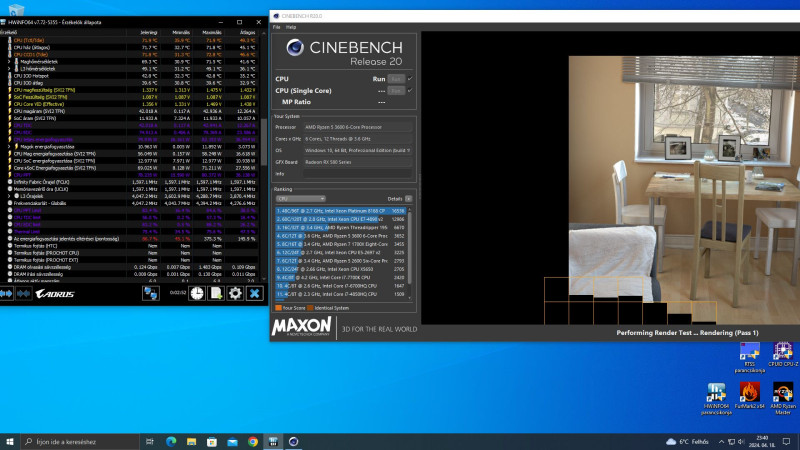Open HWiNFO64 desktop shortcut
This screenshot has height=450, width=800.
click(x=716, y=399)
